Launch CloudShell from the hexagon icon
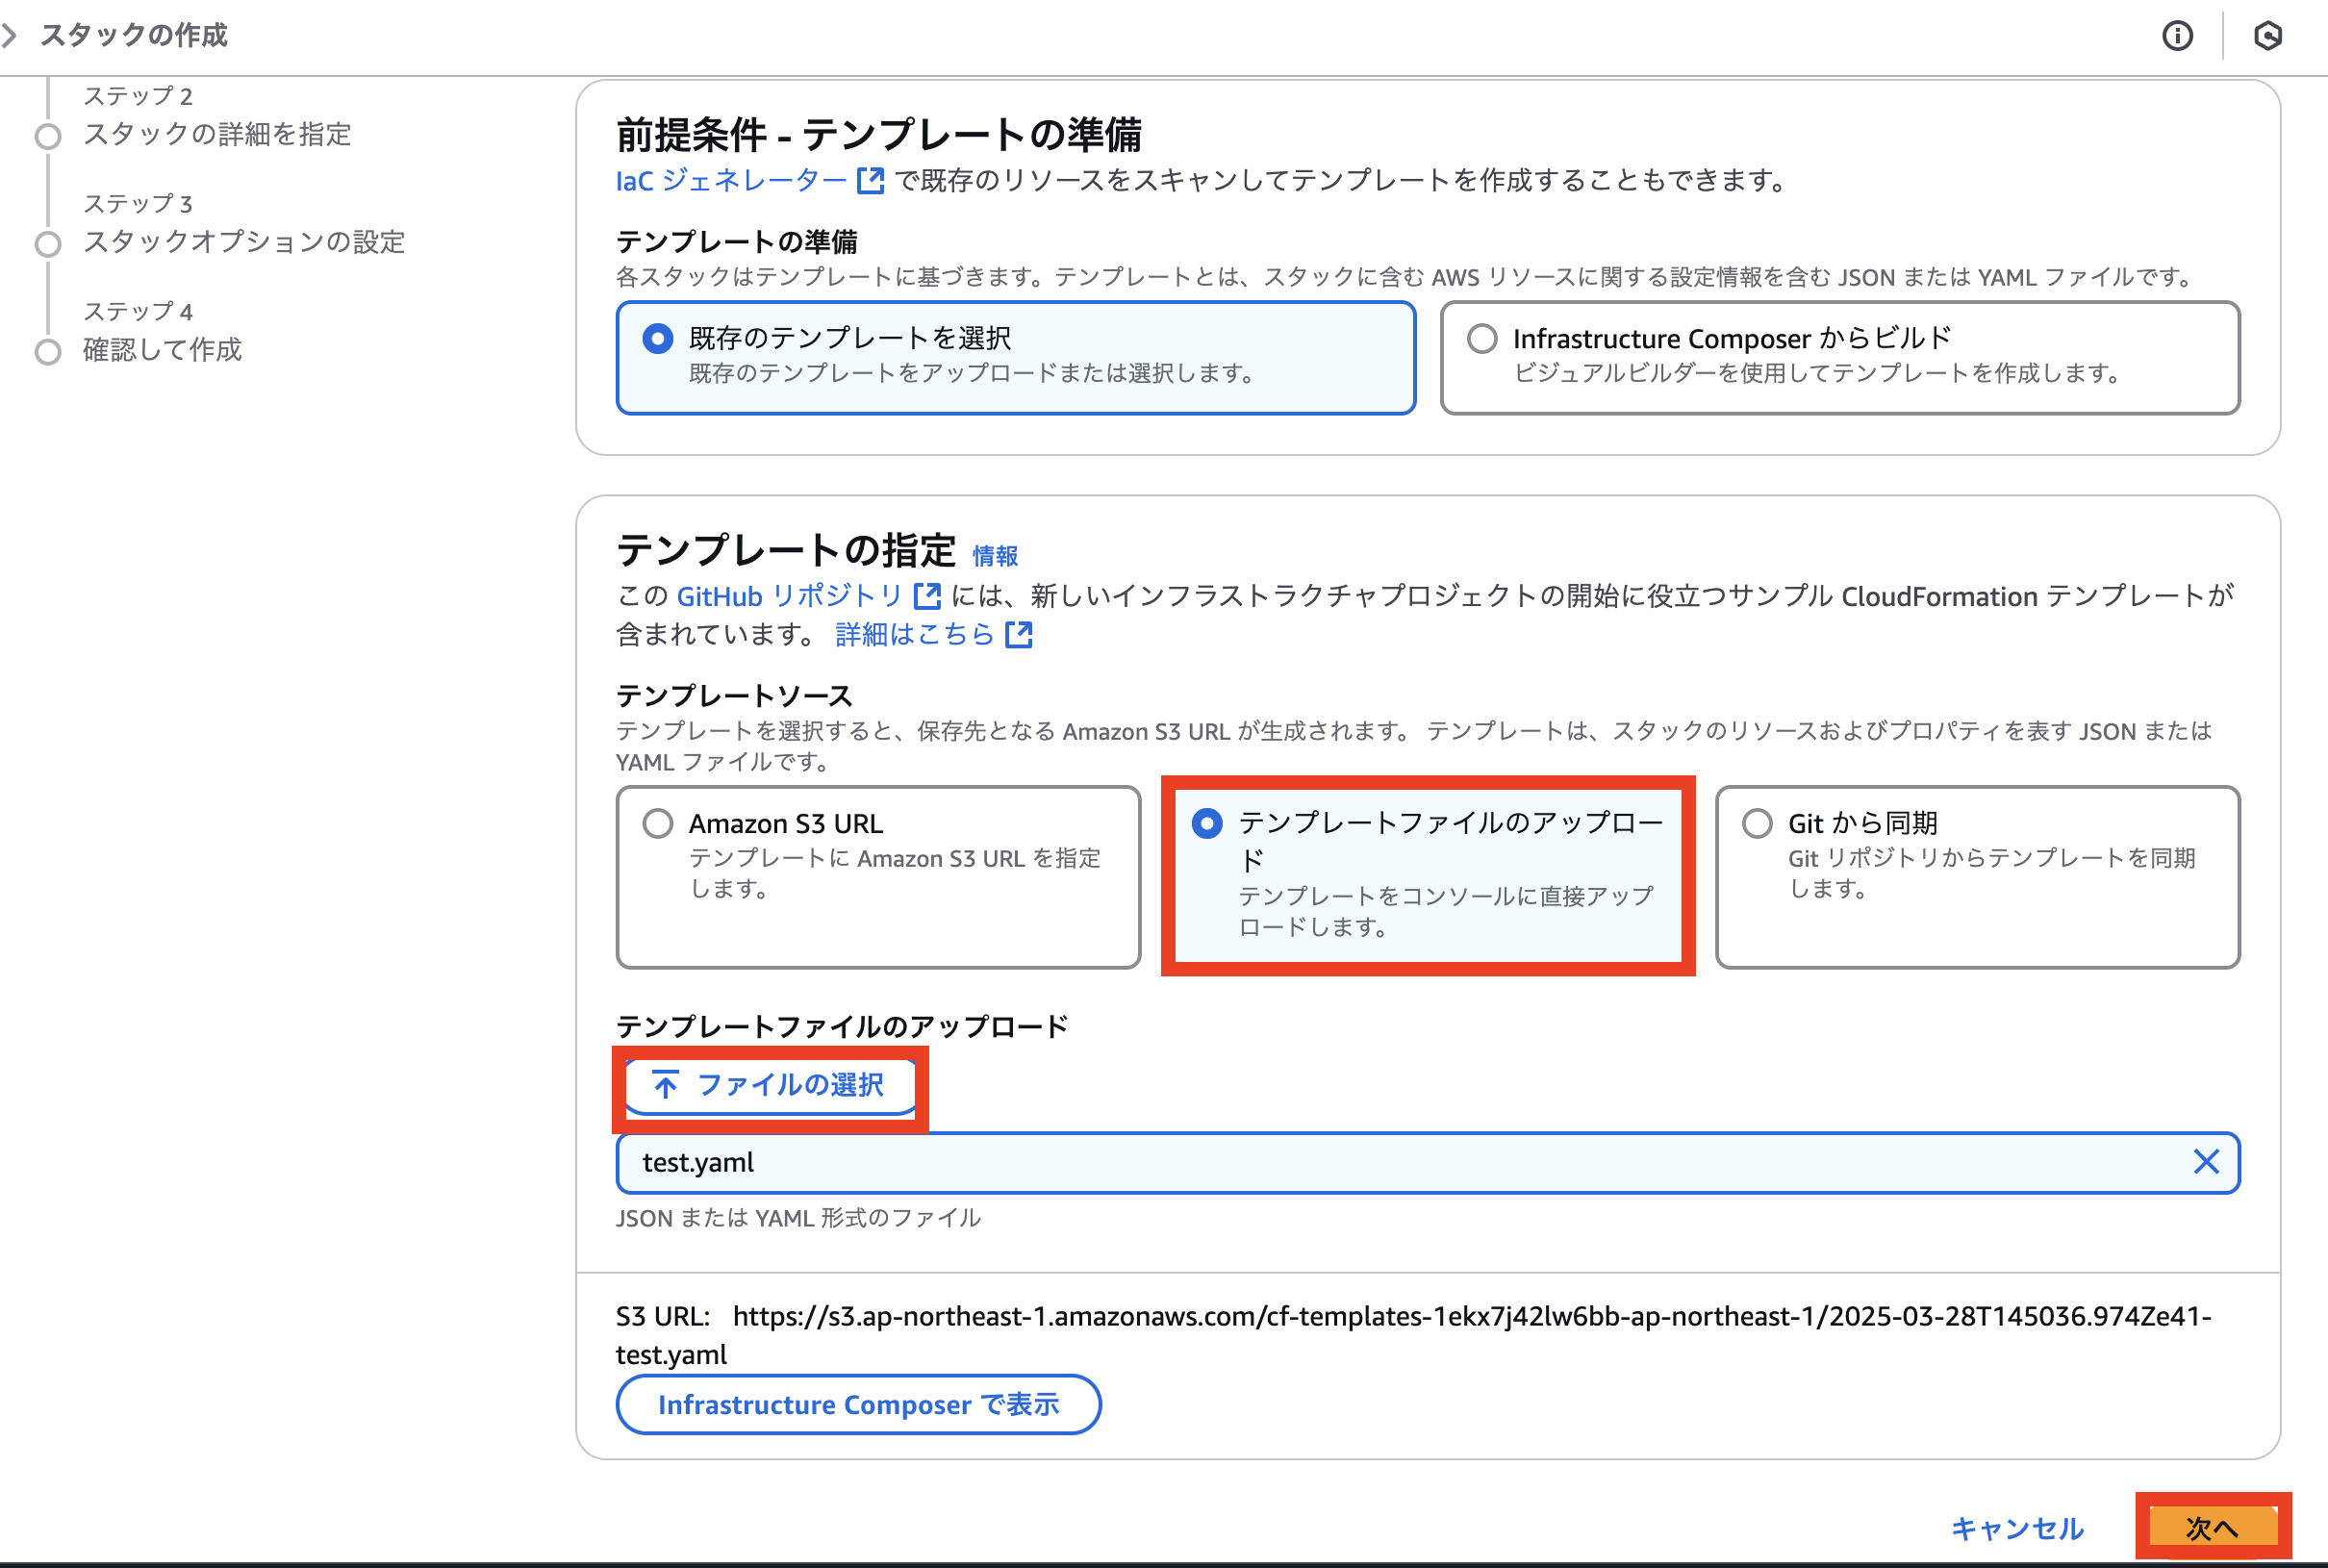 pos(2268,36)
